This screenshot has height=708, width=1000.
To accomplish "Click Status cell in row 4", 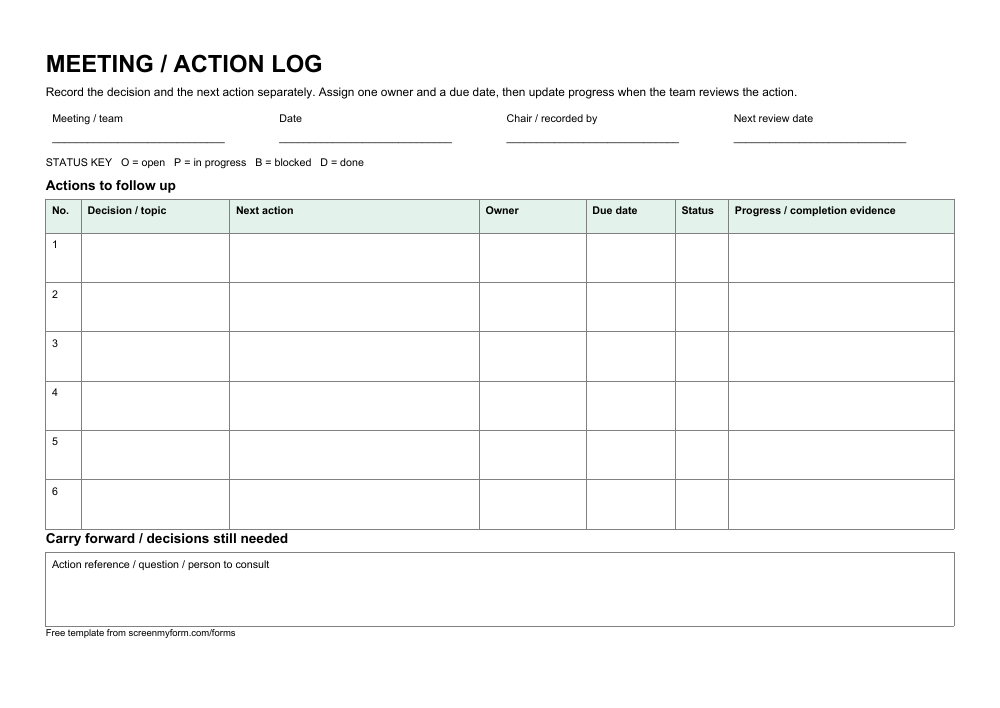I will point(702,406).
